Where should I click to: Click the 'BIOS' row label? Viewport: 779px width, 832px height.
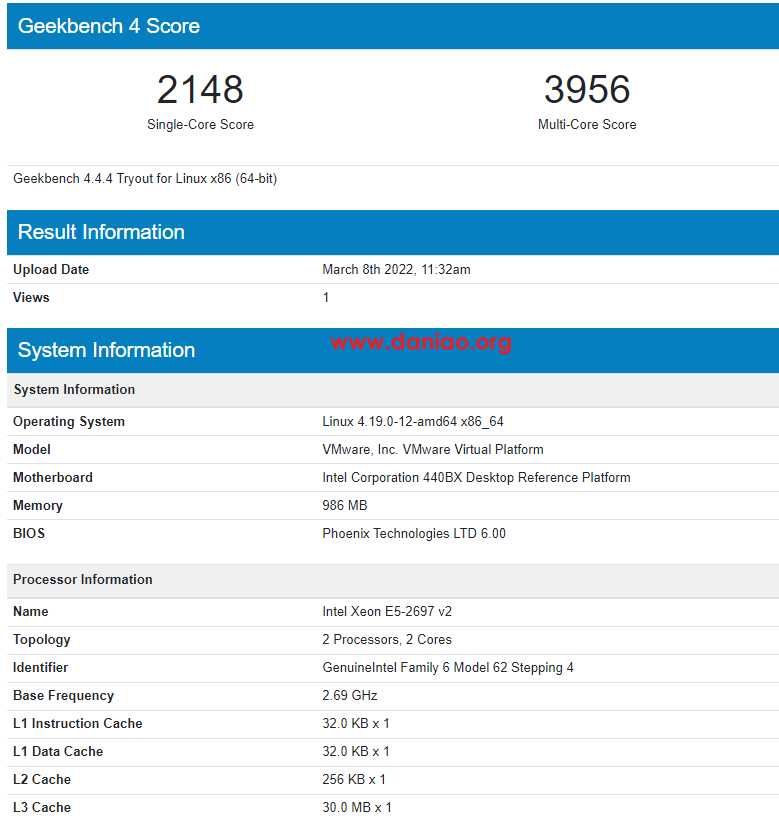click(29, 533)
